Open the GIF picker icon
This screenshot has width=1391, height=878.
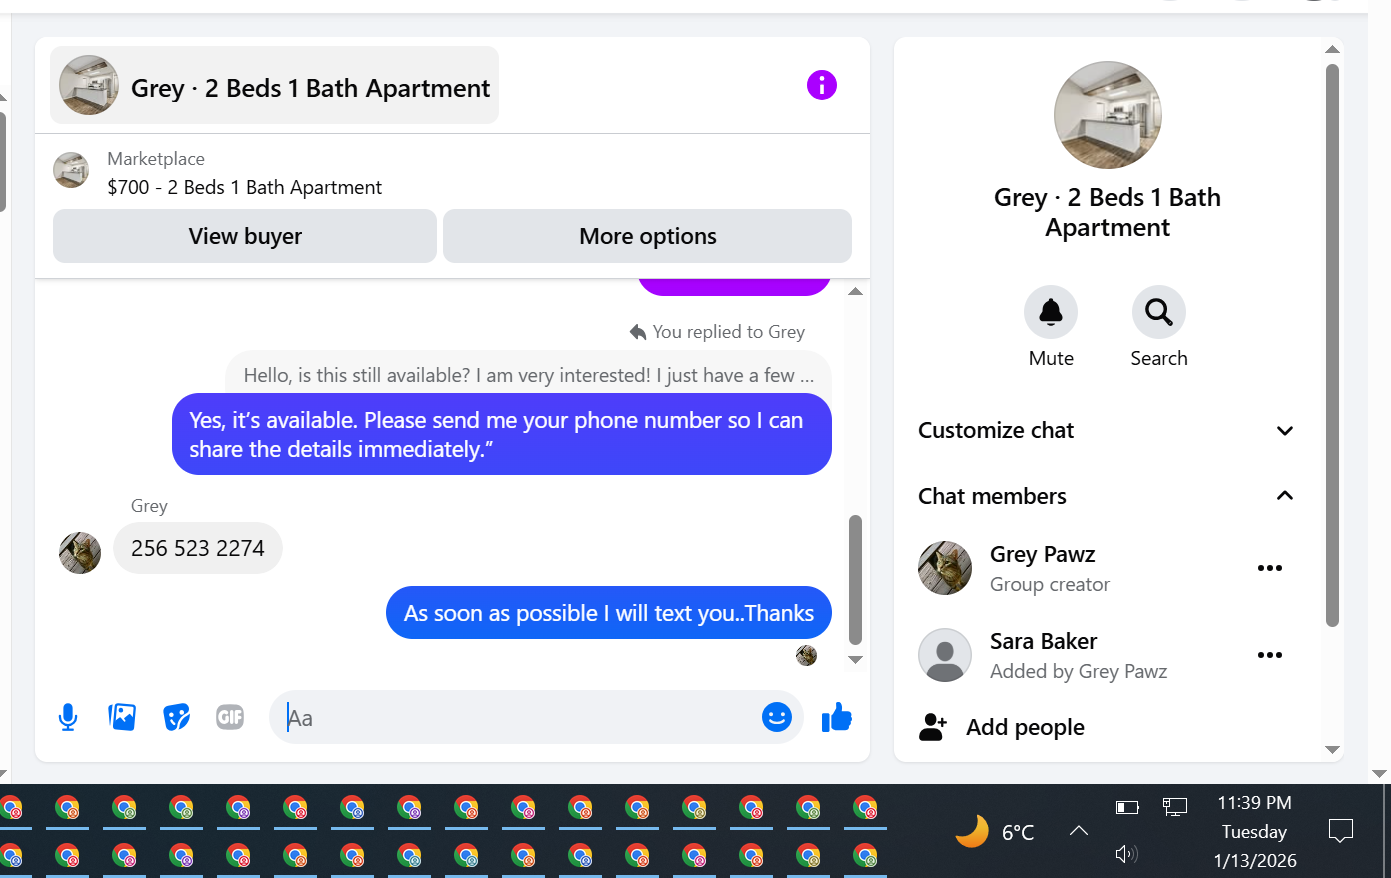click(230, 717)
